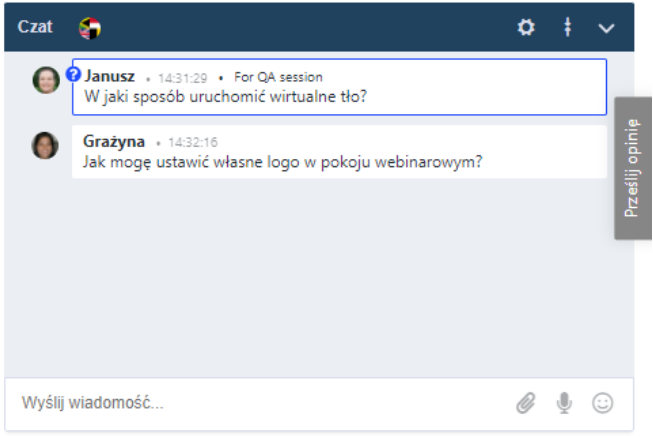Click Janusz's avatar photo

(x=46, y=80)
